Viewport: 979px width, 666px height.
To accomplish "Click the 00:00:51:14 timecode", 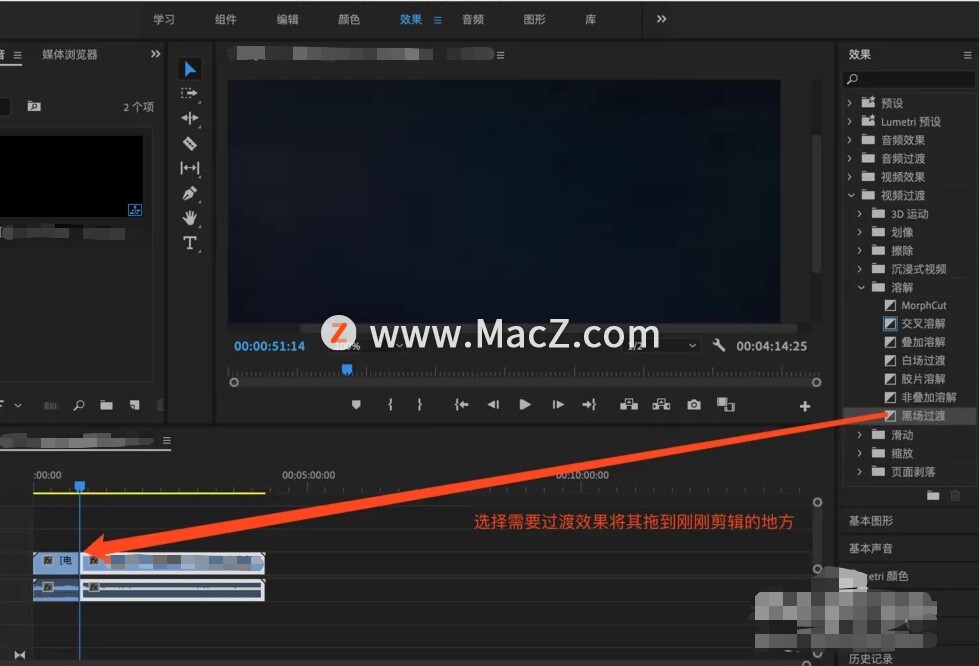I will pyautogui.click(x=270, y=346).
